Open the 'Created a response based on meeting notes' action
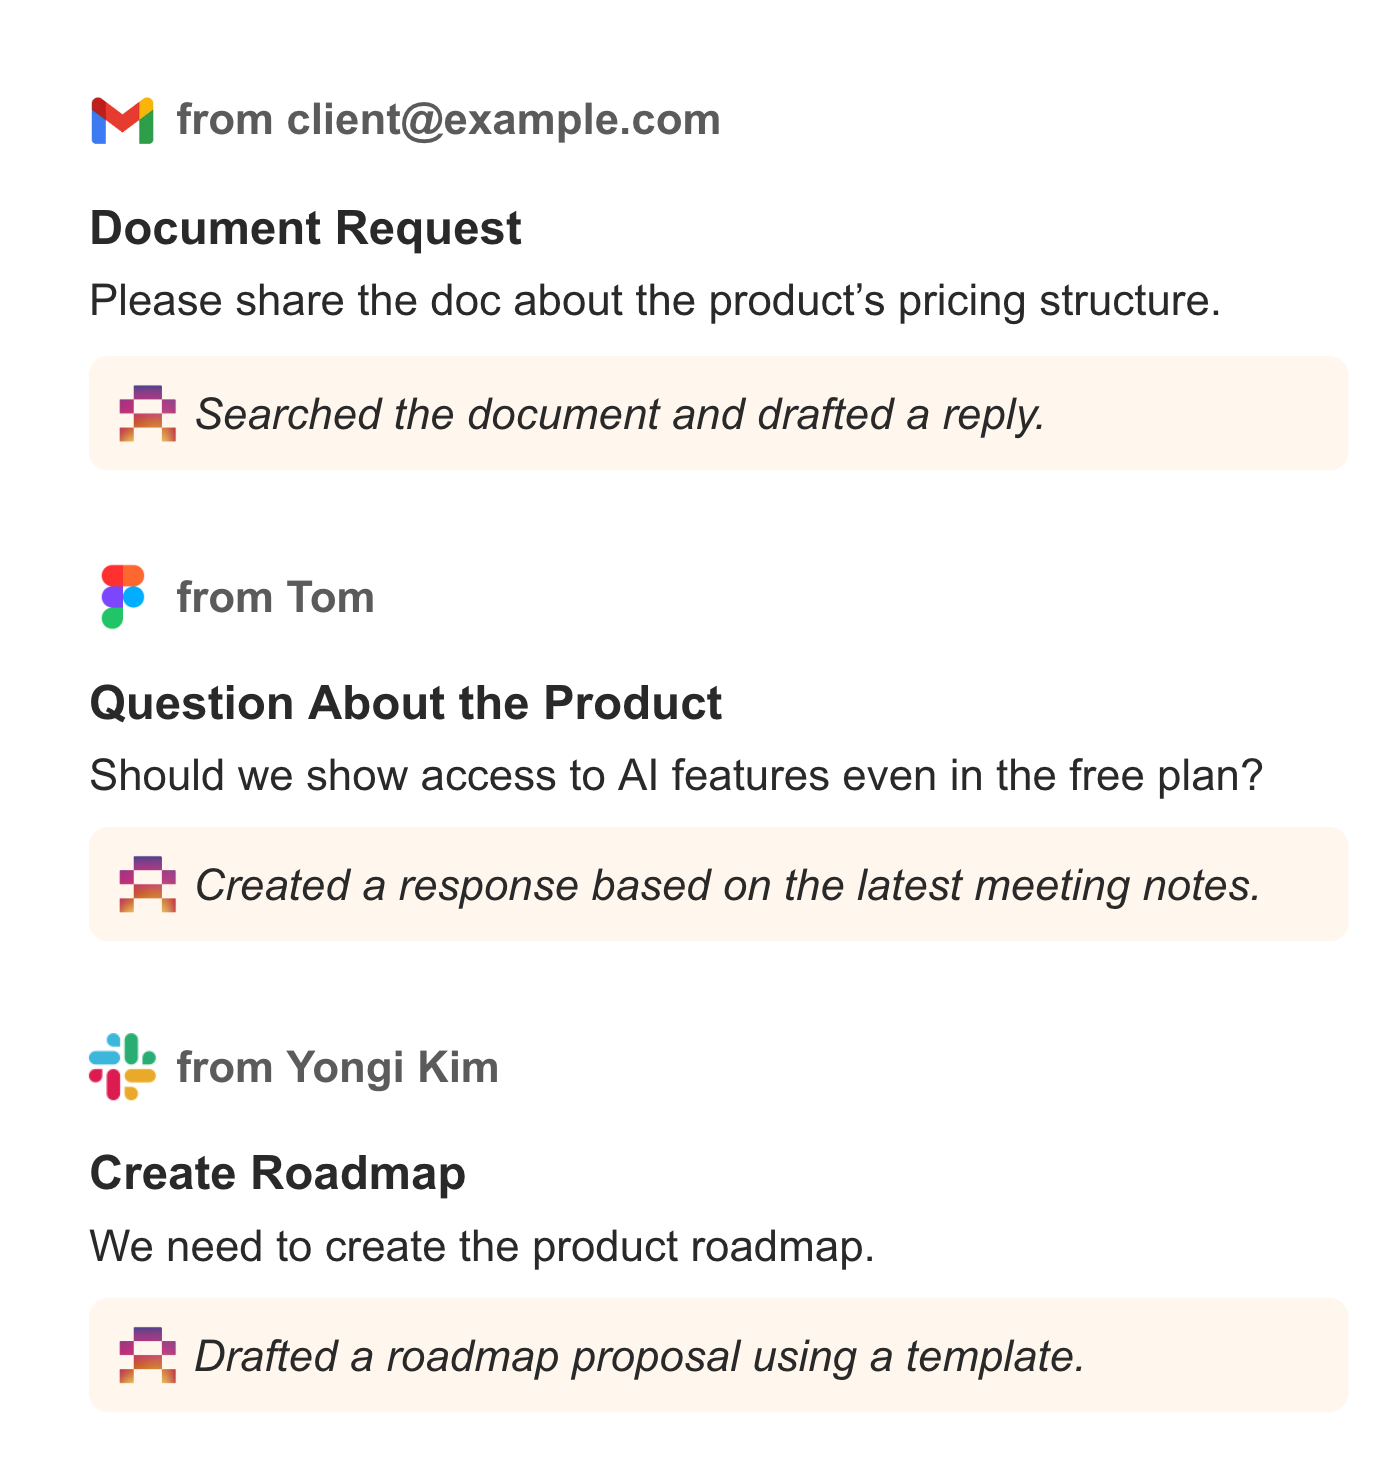 coord(719,884)
